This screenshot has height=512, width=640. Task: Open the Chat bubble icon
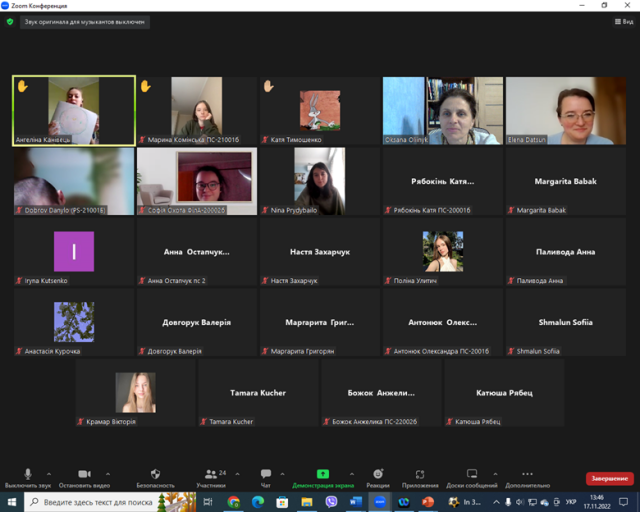pos(266,474)
